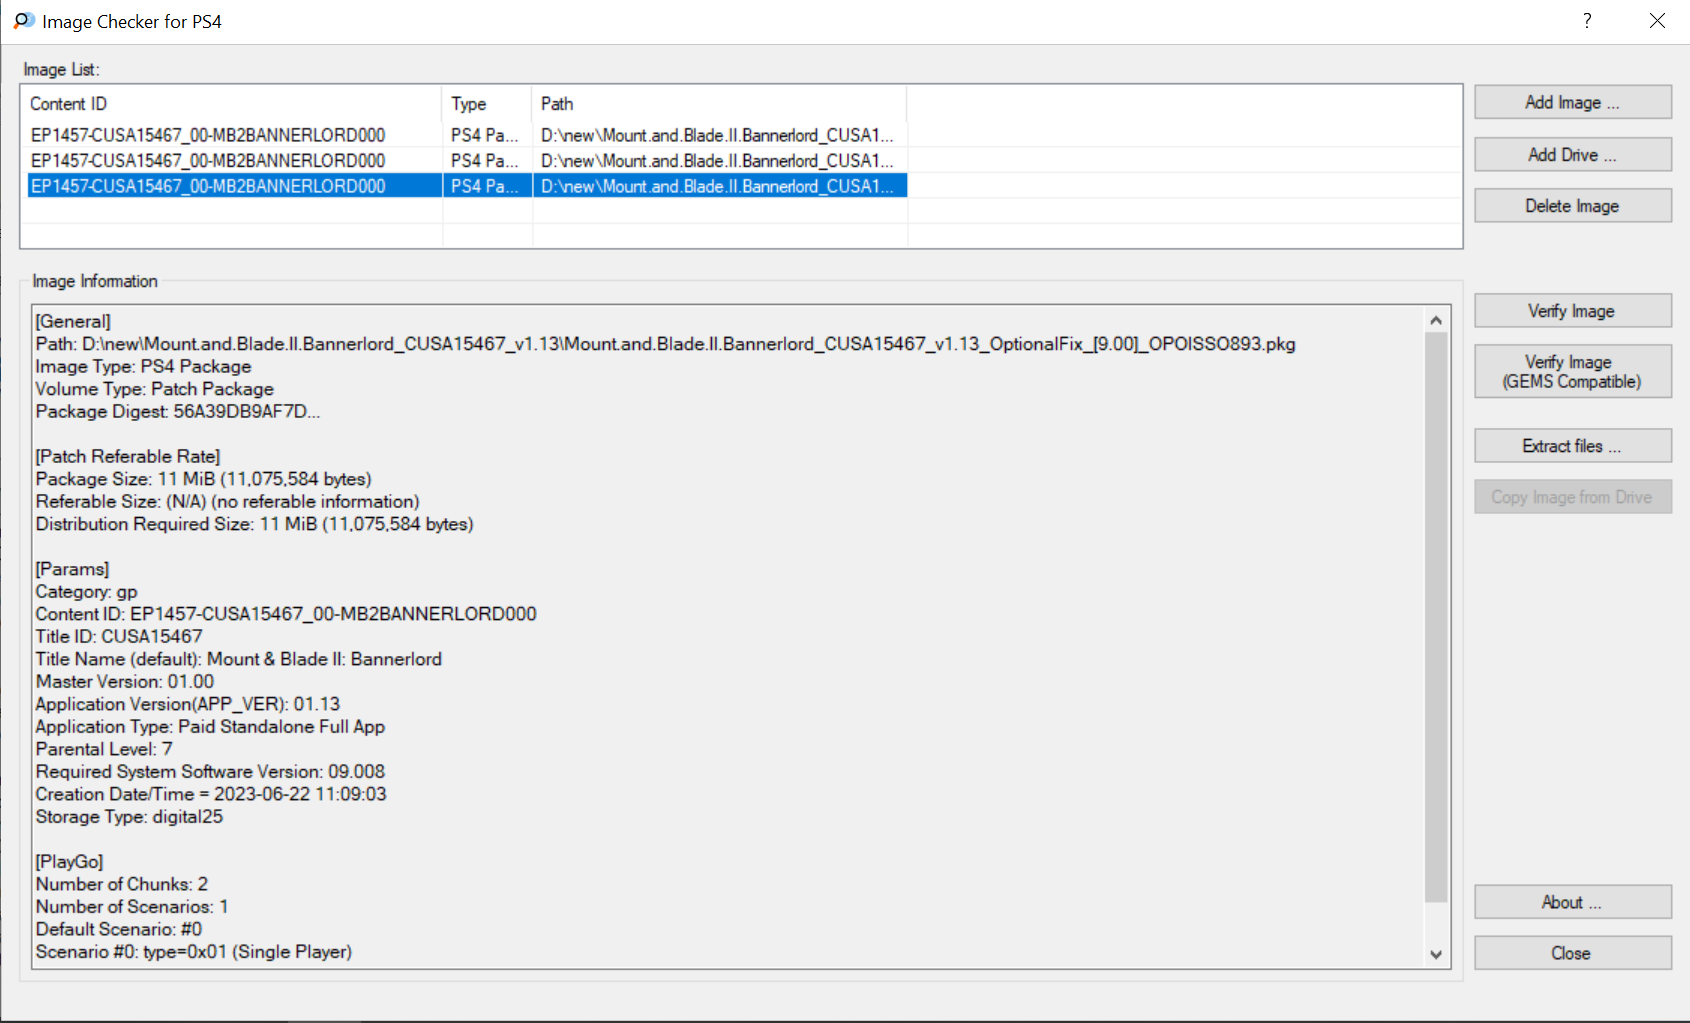Close the window with the title bar X
The image size is (1690, 1023).
1657,21
